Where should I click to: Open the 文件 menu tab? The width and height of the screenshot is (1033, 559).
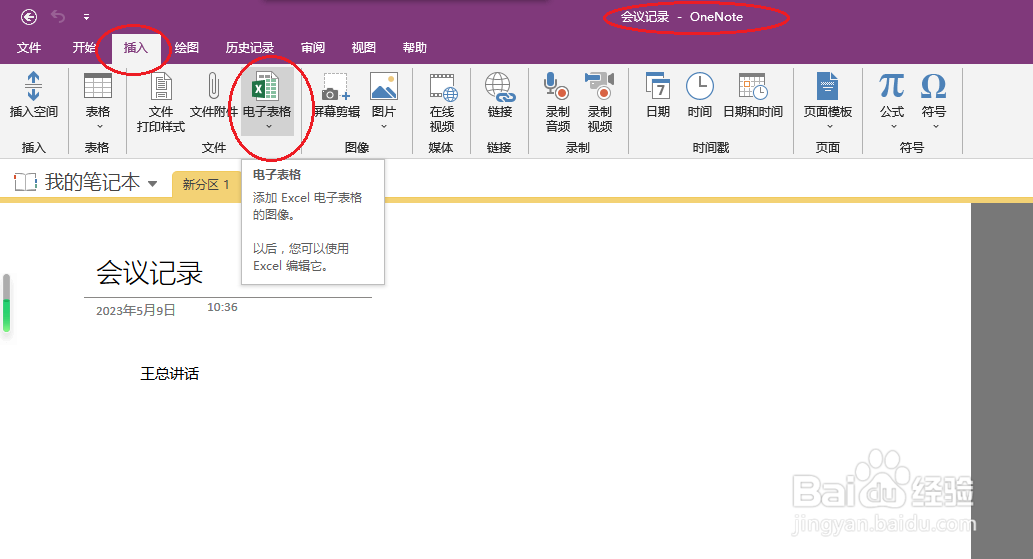[x=29, y=47]
